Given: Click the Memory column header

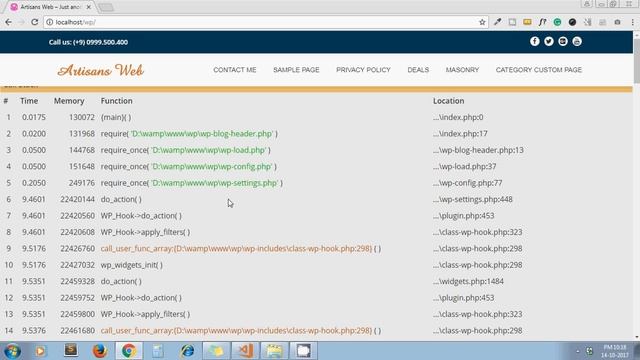Looking at the screenshot, I should click(69, 101).
